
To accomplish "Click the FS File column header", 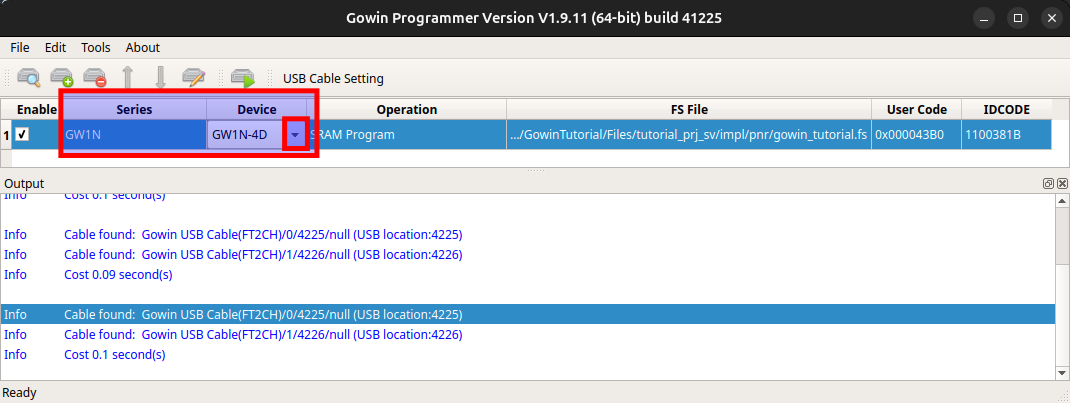I will [x=689, y=109].
